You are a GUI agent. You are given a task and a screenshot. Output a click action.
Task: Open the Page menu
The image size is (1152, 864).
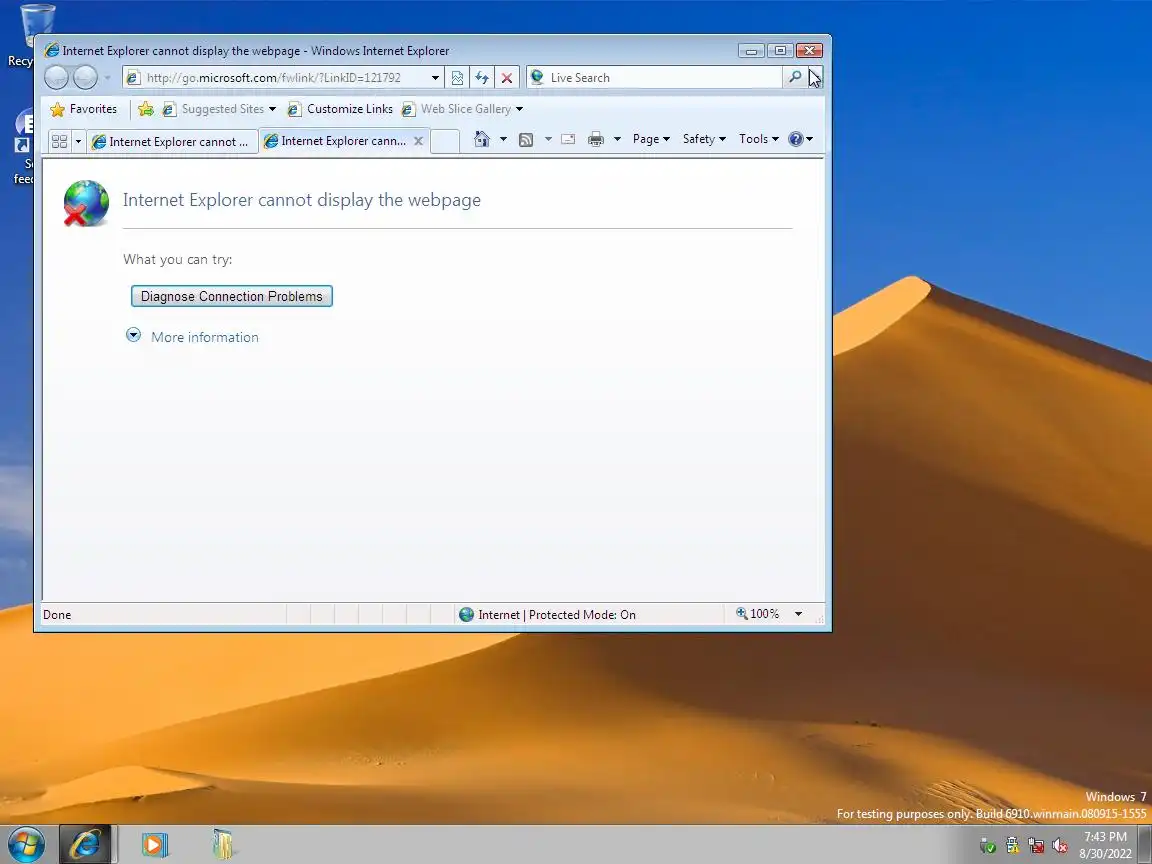coord(651,139)
